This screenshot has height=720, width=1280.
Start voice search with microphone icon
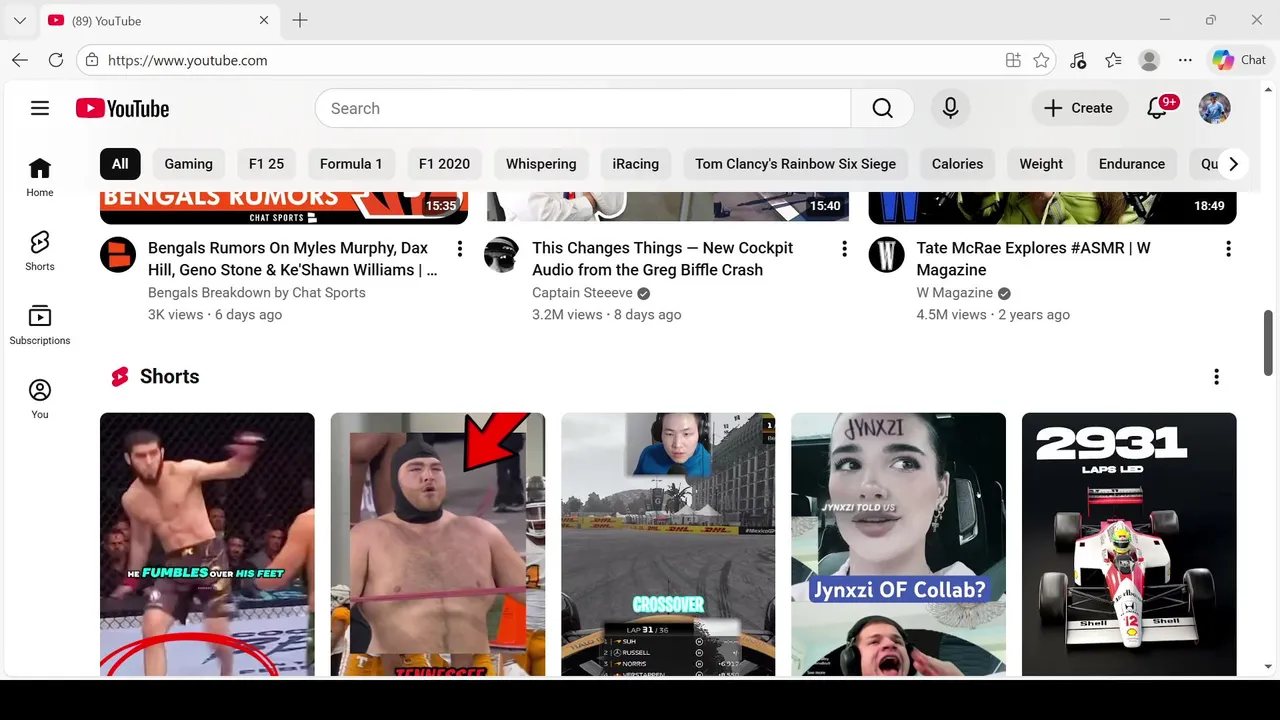950,108
